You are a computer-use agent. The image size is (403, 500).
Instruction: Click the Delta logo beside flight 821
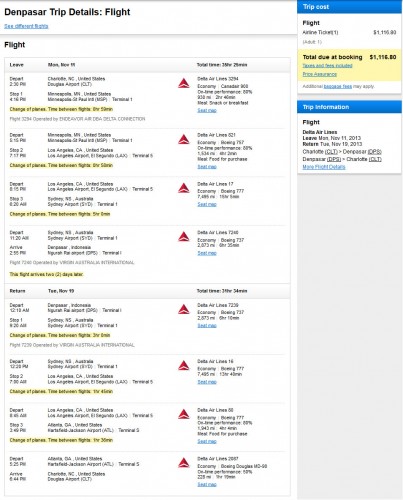(184, 139)
